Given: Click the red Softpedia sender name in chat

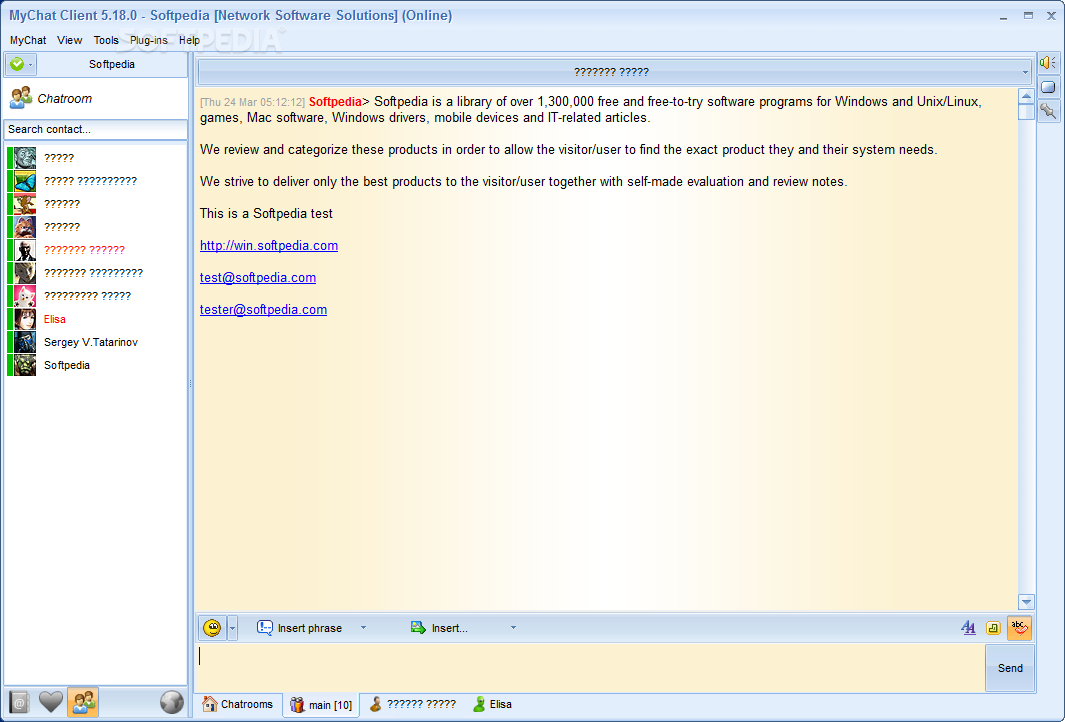Looking at the screenshot, I should (335, 102).
